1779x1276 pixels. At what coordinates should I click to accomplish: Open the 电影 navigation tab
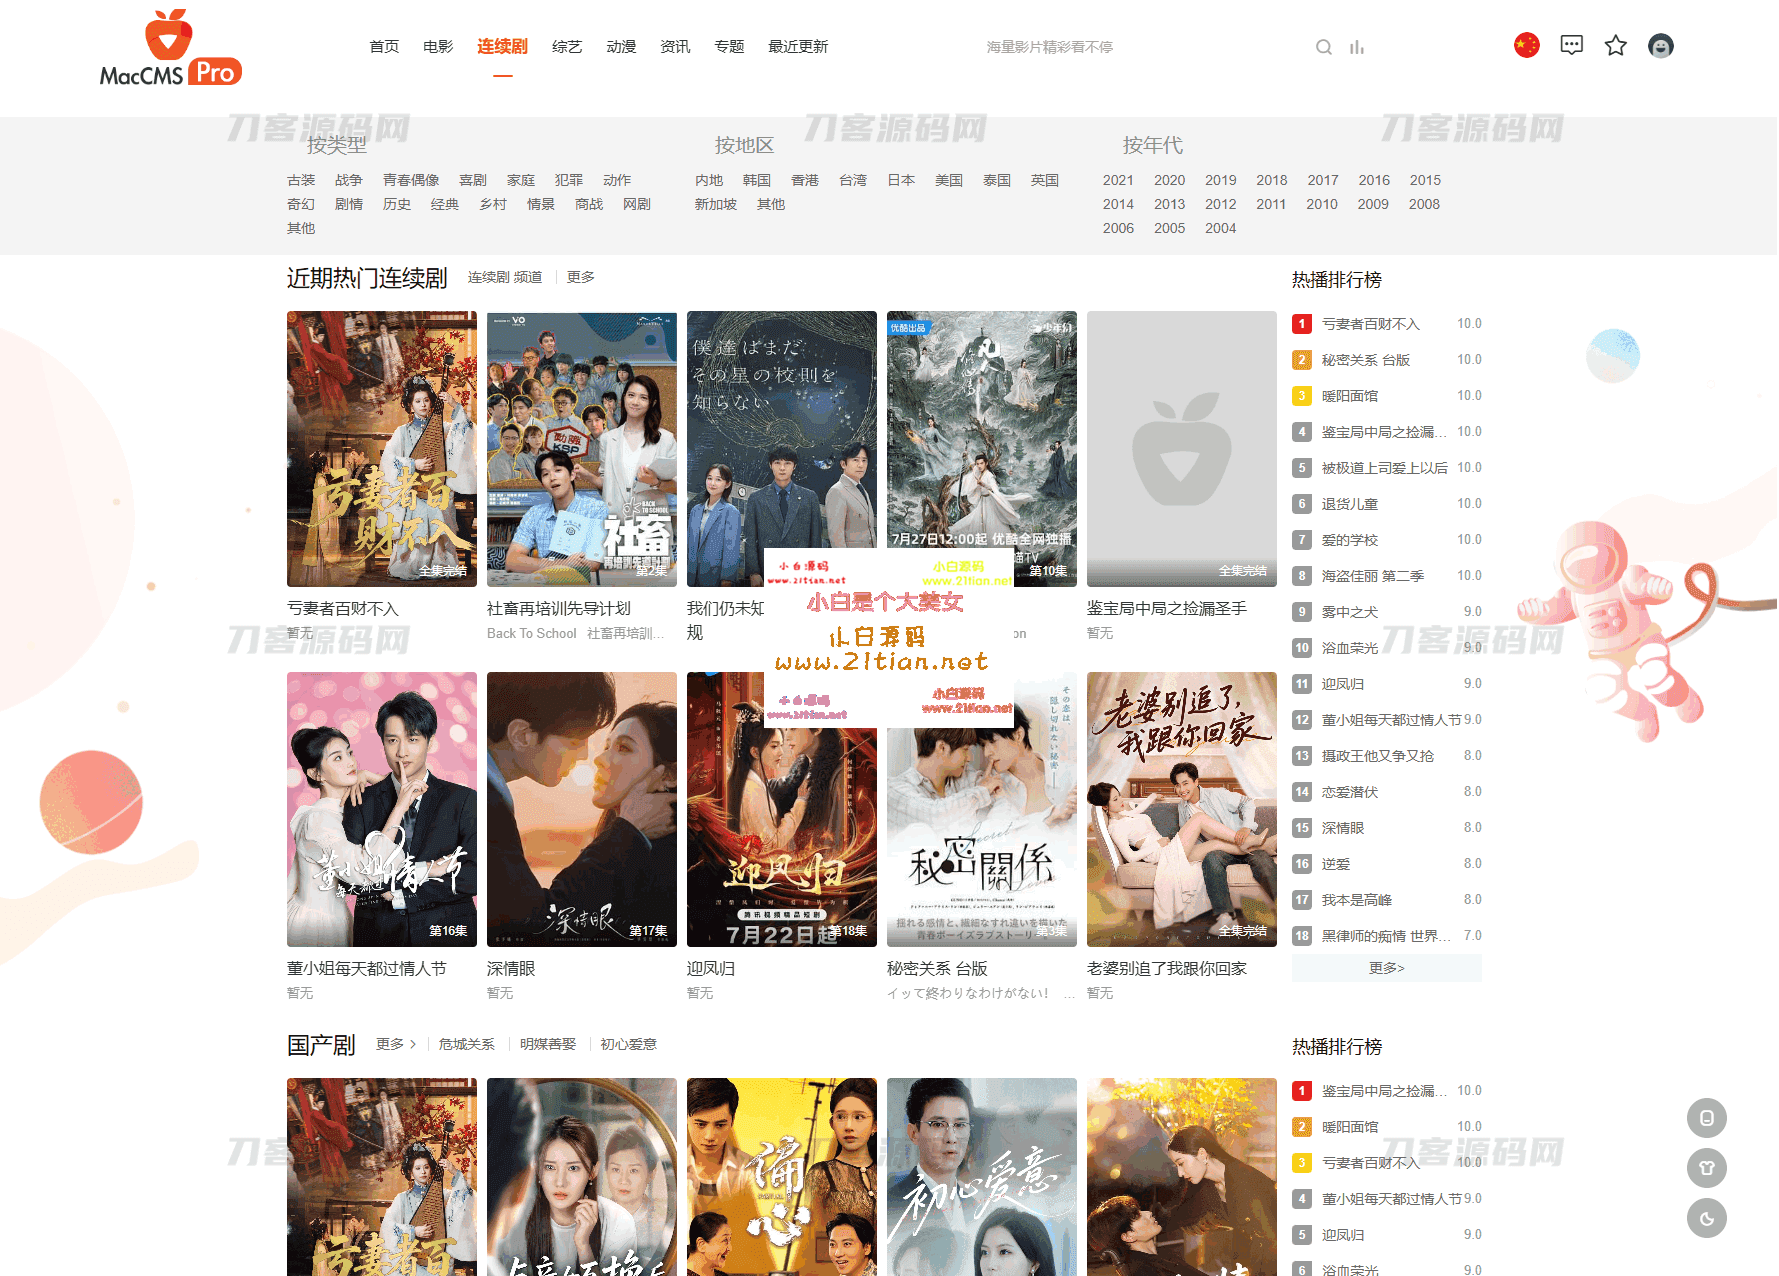tap(438, 46)
